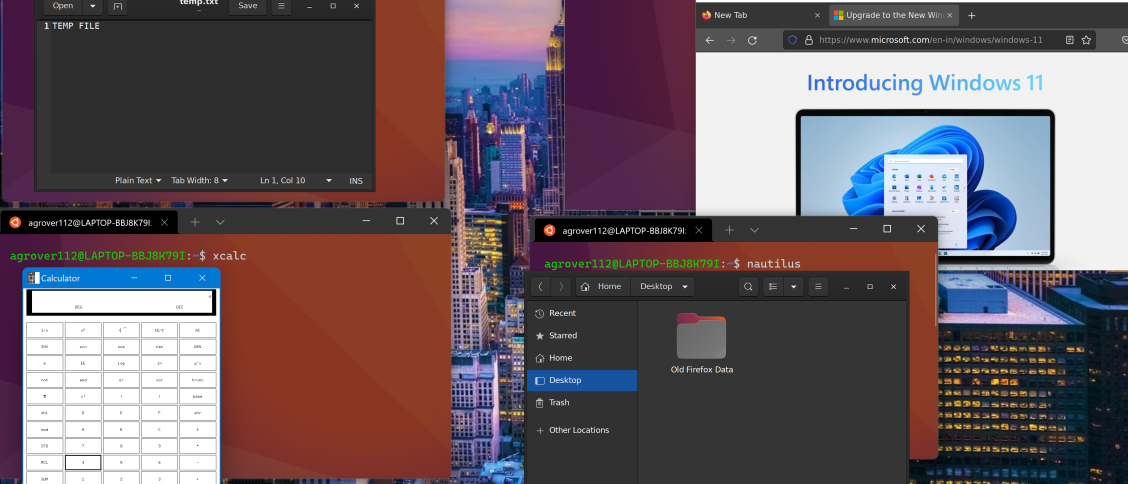Image resolution: width=1128 pixels, height=484 pixels.
Task: Go back in Firefox history
Action: coord(710,40)
